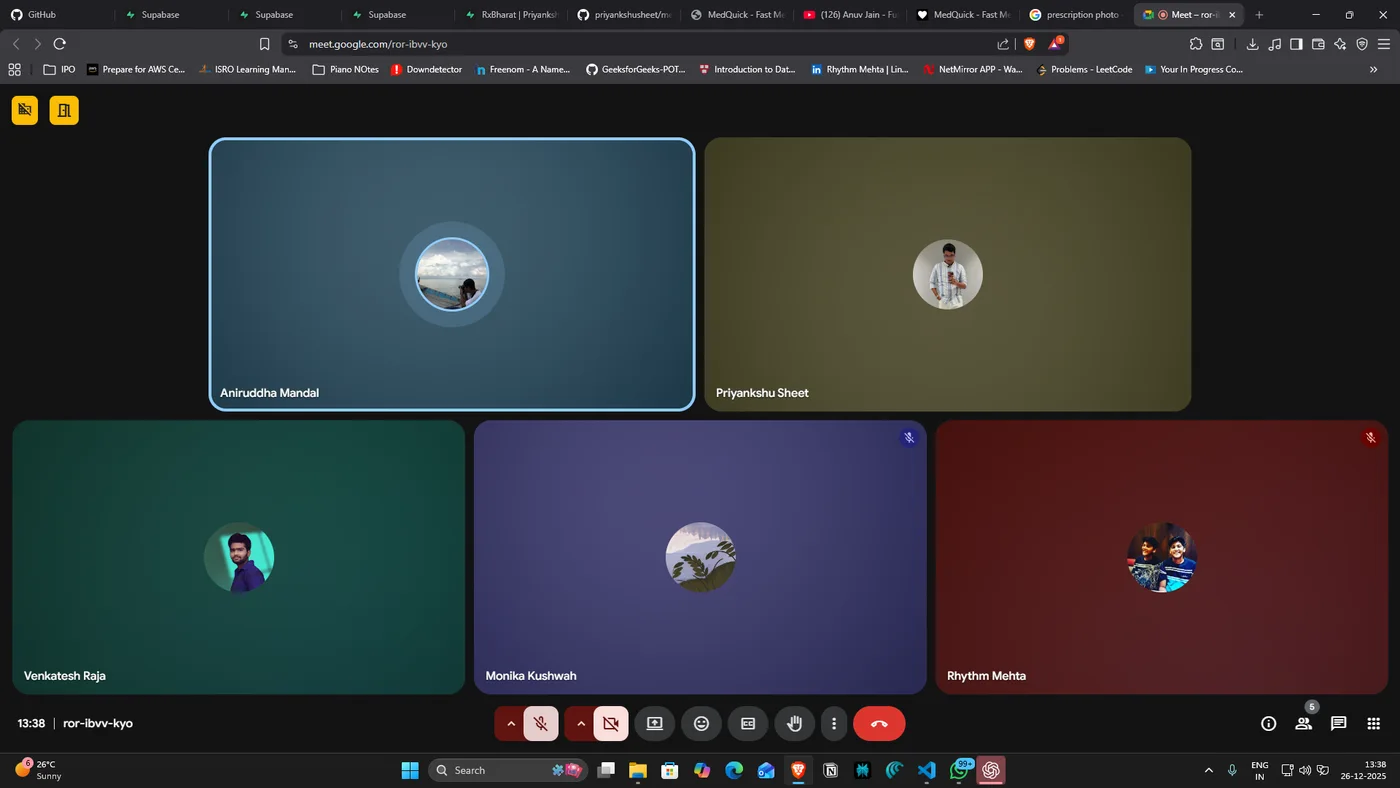Screen dimensions: 1400x788
Task: Show people panel with 5 participants
Action: (x=1304, y=723)
